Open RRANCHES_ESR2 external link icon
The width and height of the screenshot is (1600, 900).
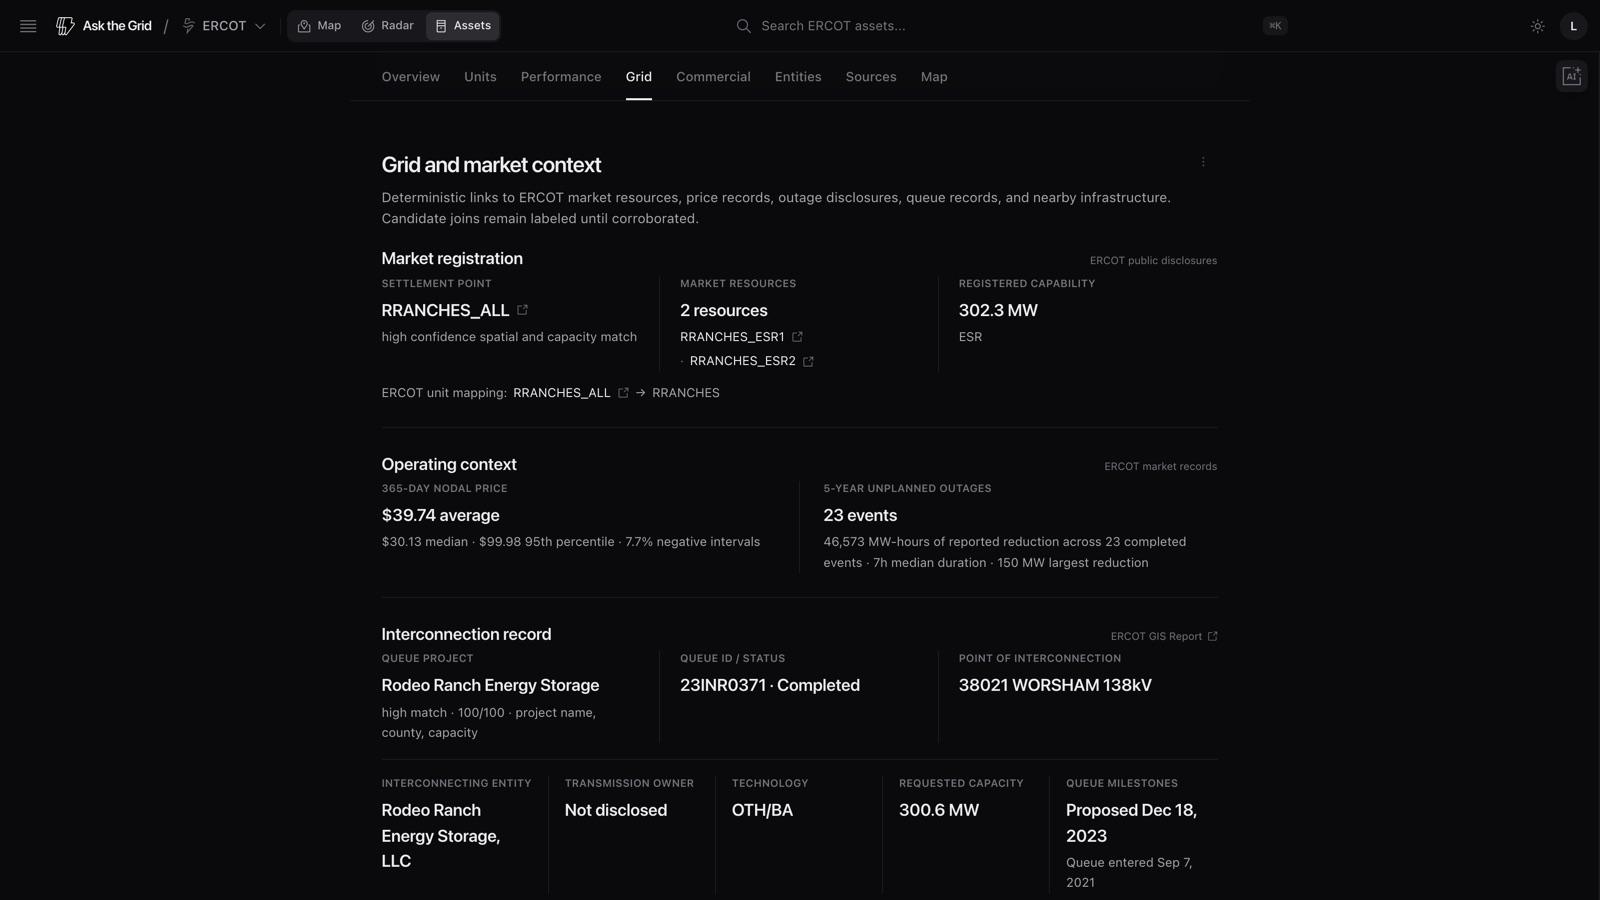click(808, 361)
